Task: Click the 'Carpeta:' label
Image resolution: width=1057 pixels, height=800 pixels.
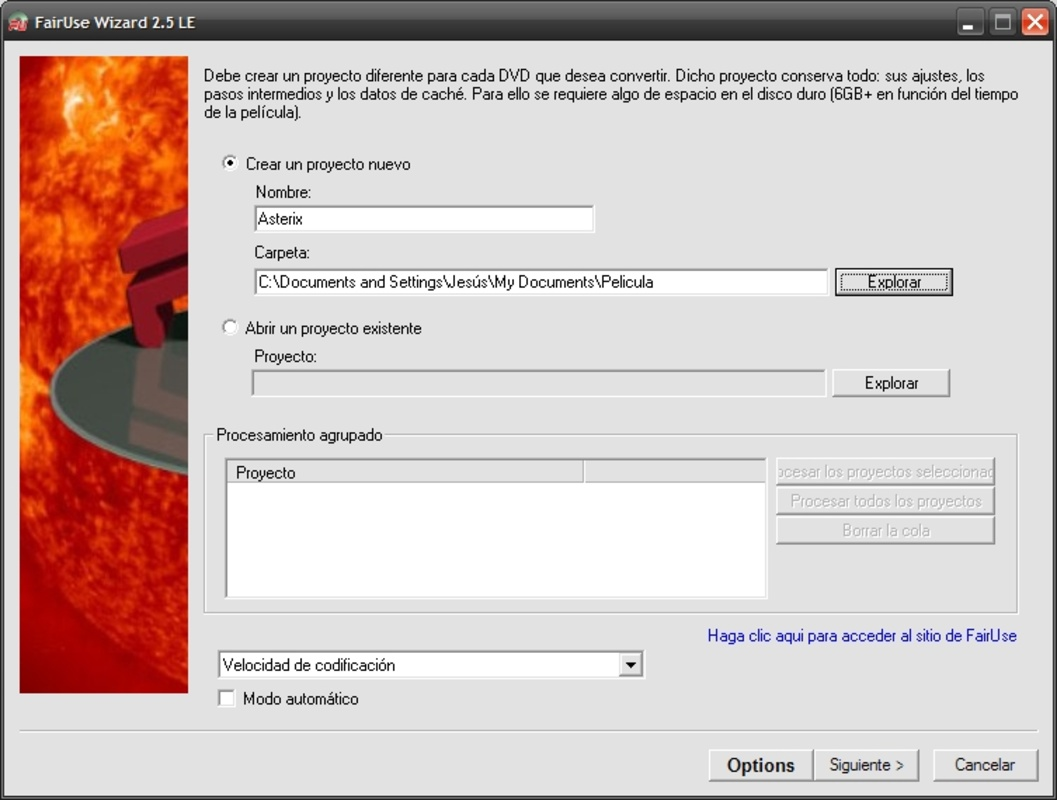Action: (282, 253)
